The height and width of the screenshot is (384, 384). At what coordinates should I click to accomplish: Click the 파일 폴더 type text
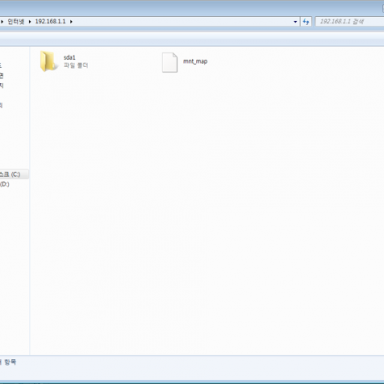pyautogui.click(x=76, y=65)
